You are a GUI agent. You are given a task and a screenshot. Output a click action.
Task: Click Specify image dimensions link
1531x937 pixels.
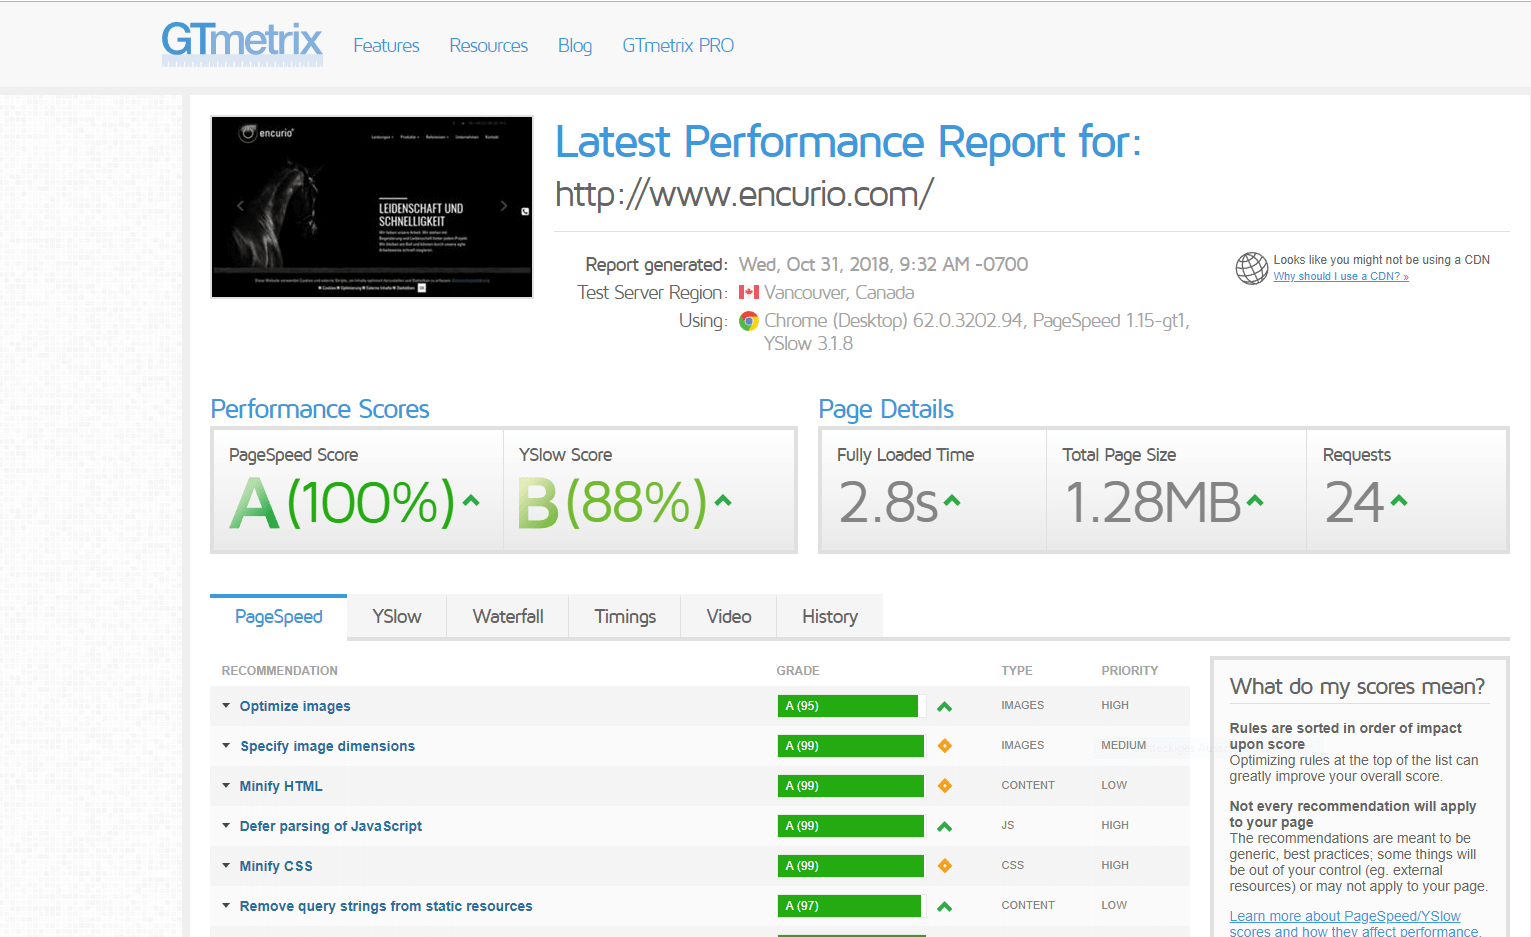tap(327, 746)
